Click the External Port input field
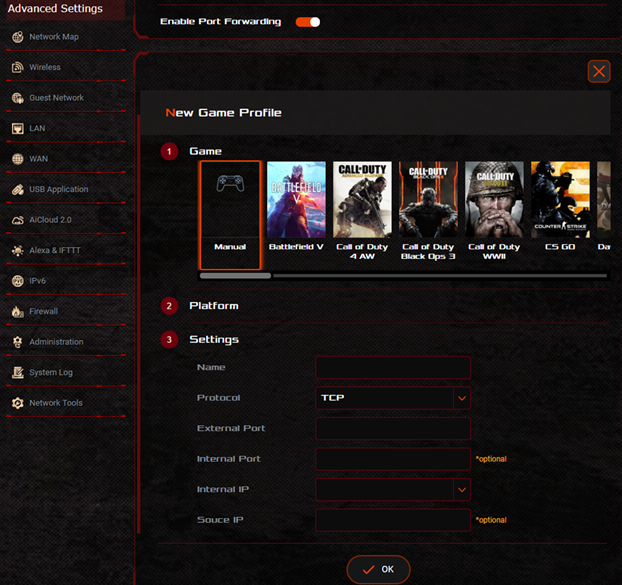This screenshot has width=622, height=585. [x=393, y=428]
